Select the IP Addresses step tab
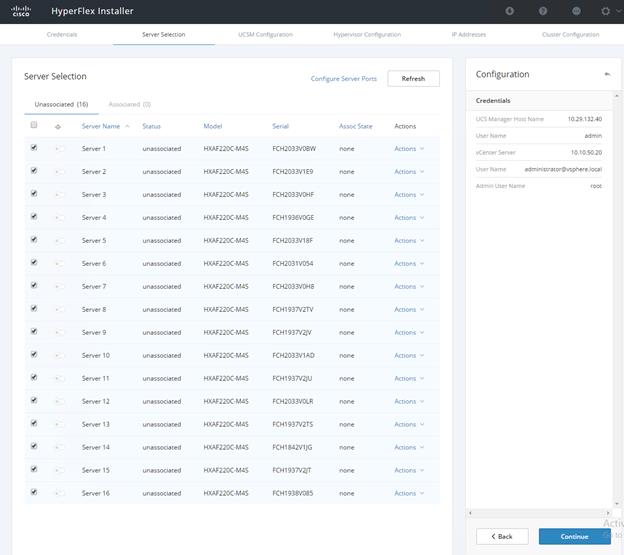Screen dimensions: 624x555 click(469, 35)
